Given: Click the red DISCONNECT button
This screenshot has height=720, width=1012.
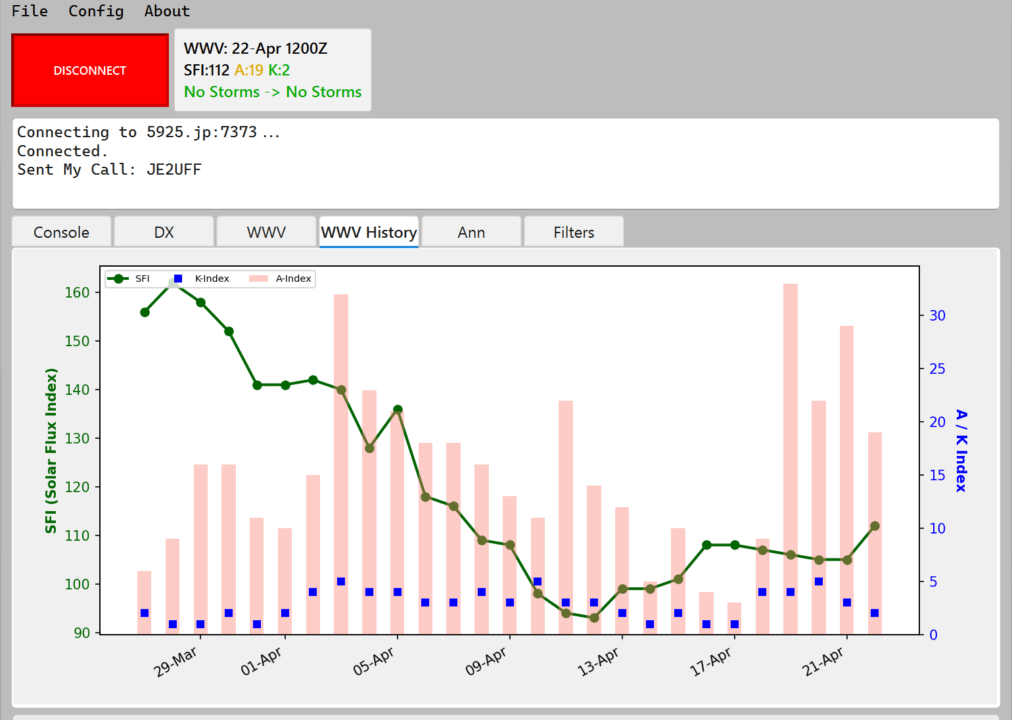Looking at the screenshot, I should (90, 70).
